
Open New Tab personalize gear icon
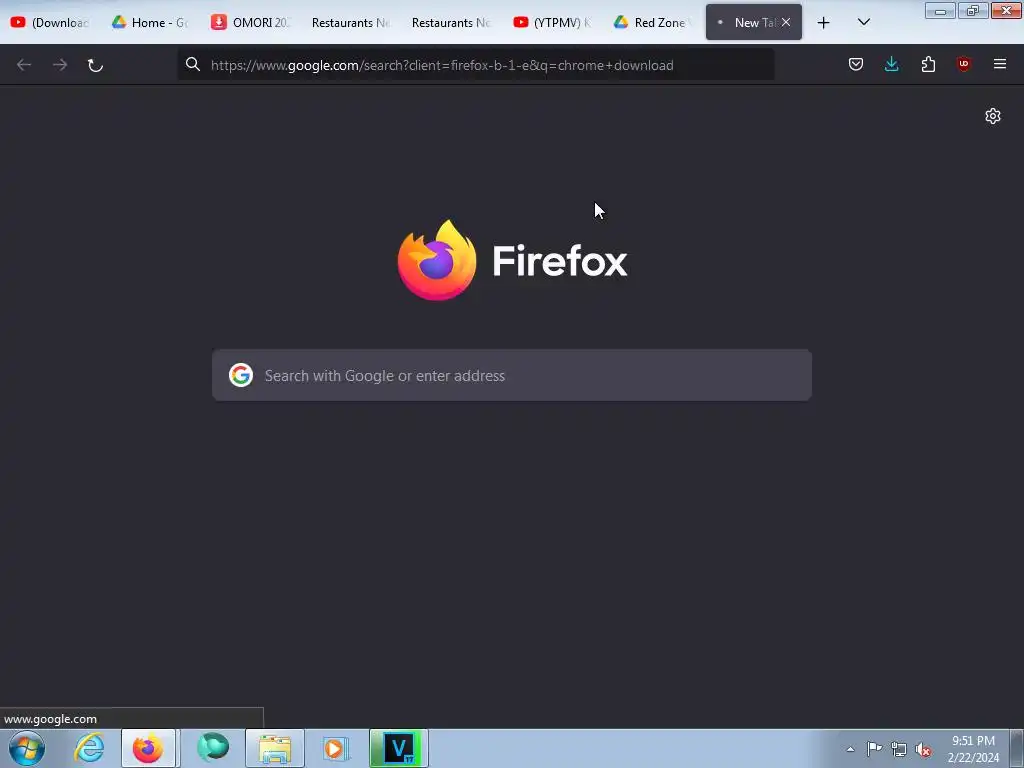[993, 116]
